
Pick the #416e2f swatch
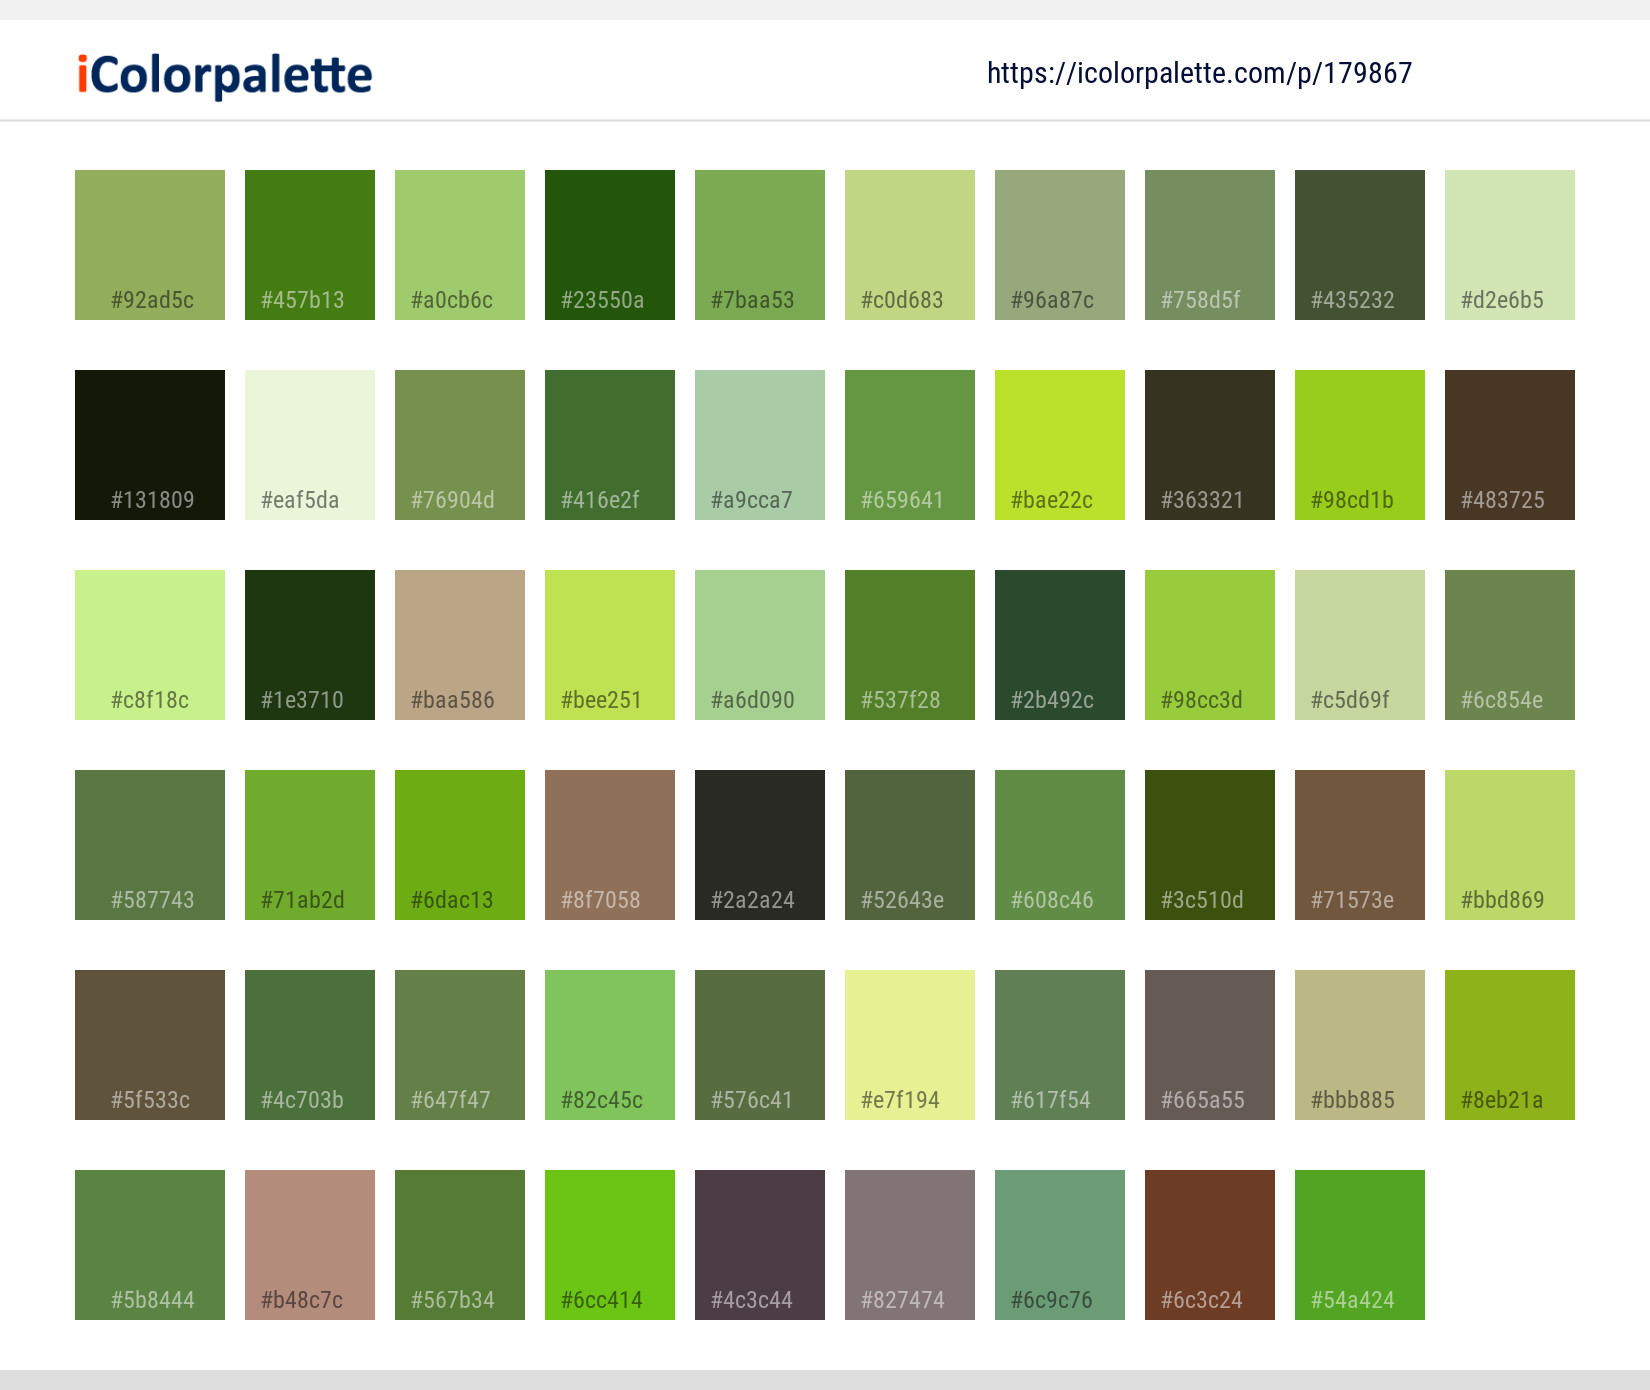(610, 445)
